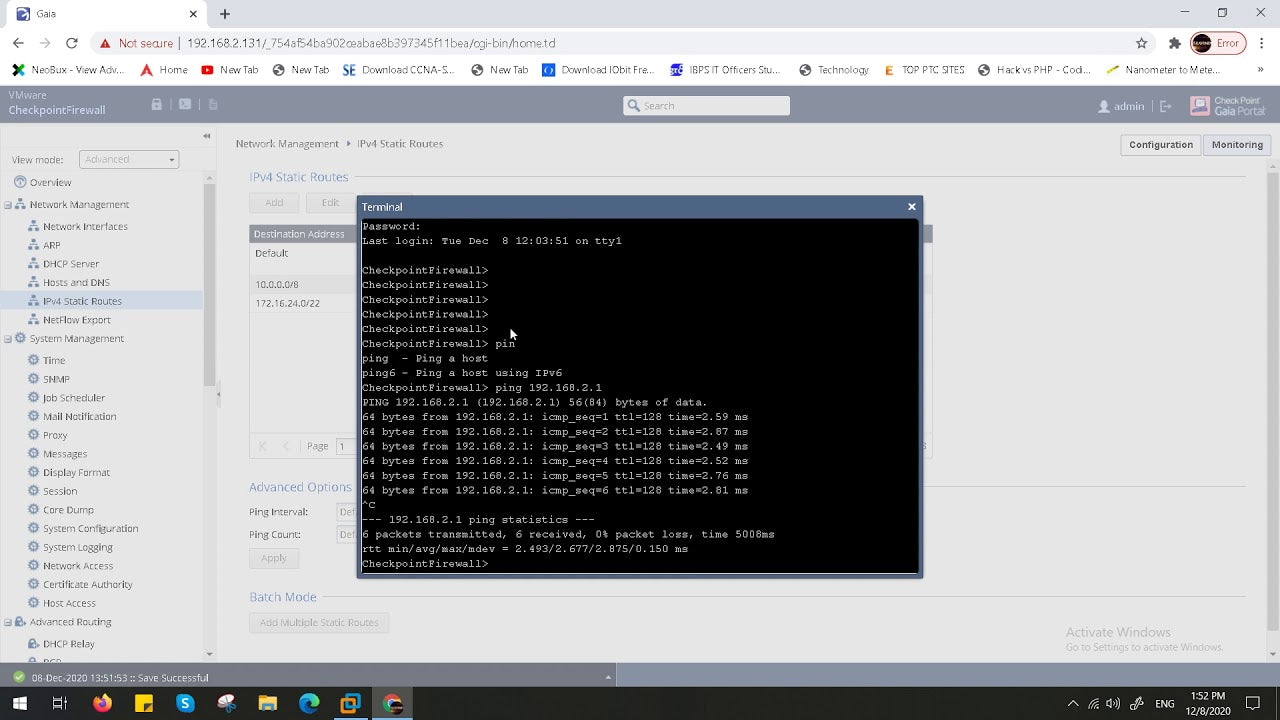Show more bookmarks with the chevron
Image resolution: width=1280 pixels, height=720 pixels.
(1260, 70)
